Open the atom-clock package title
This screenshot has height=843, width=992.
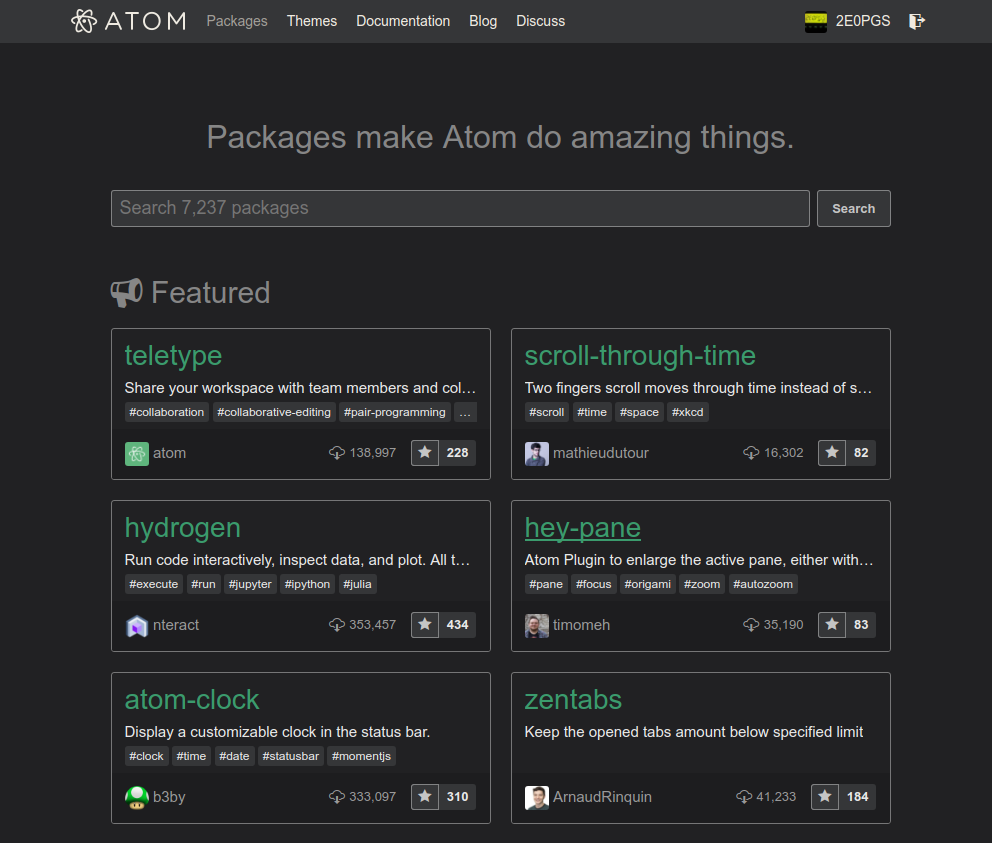[192, 700]
